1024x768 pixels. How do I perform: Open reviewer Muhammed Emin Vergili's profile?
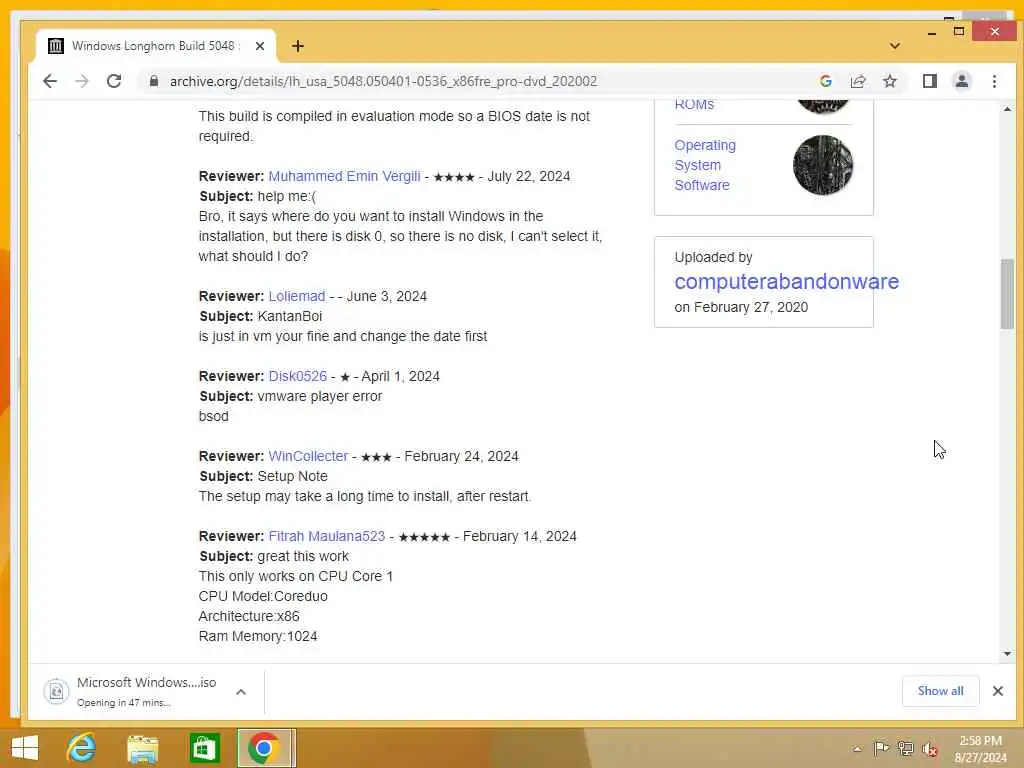(344, 176)
